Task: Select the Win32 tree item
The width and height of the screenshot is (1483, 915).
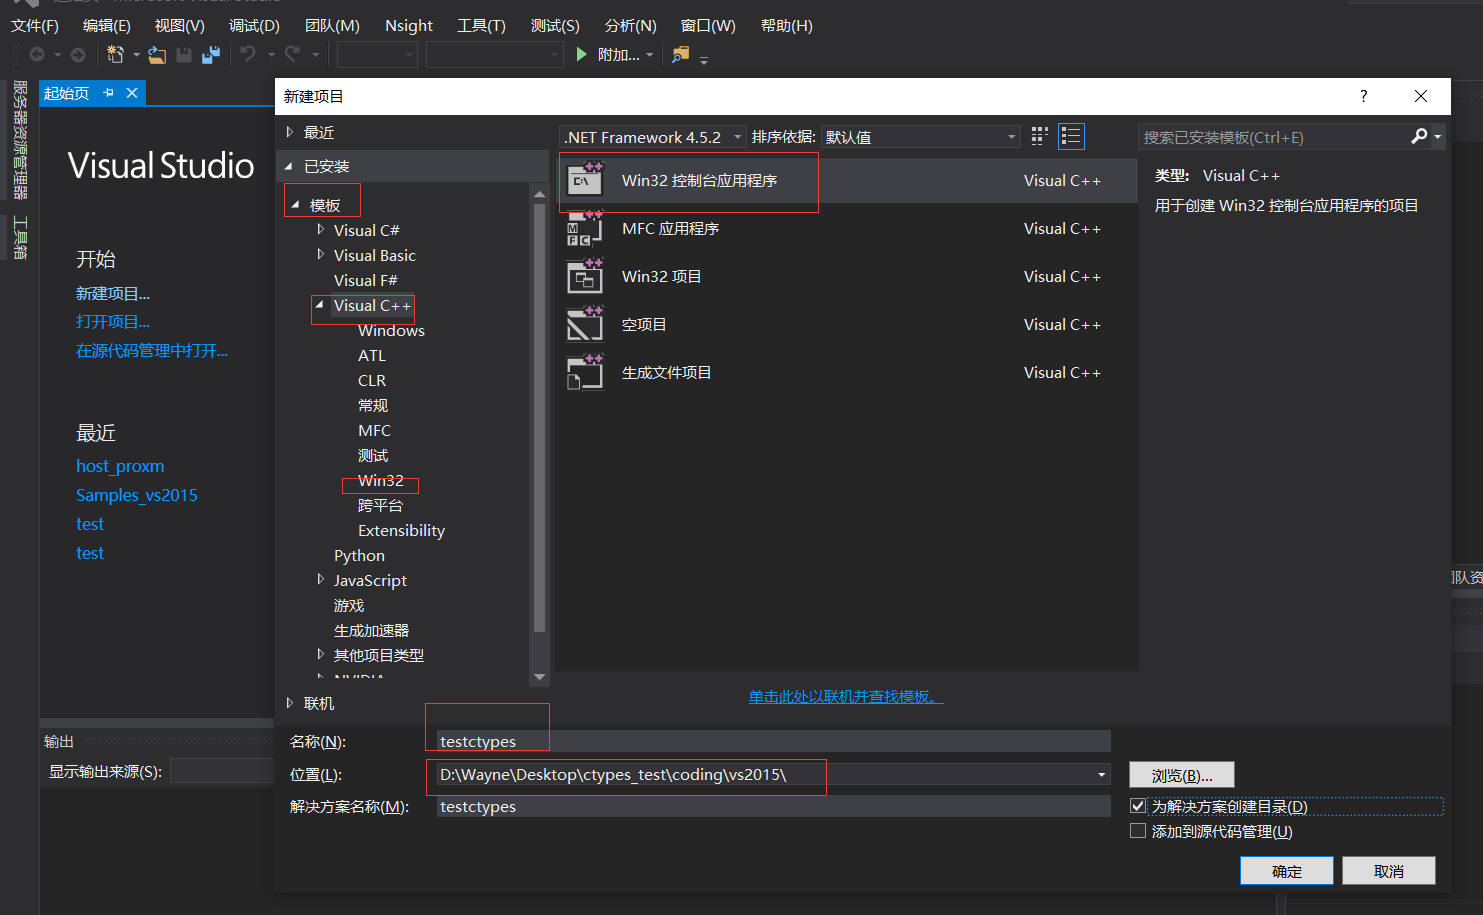Action: tap(381, 480)
